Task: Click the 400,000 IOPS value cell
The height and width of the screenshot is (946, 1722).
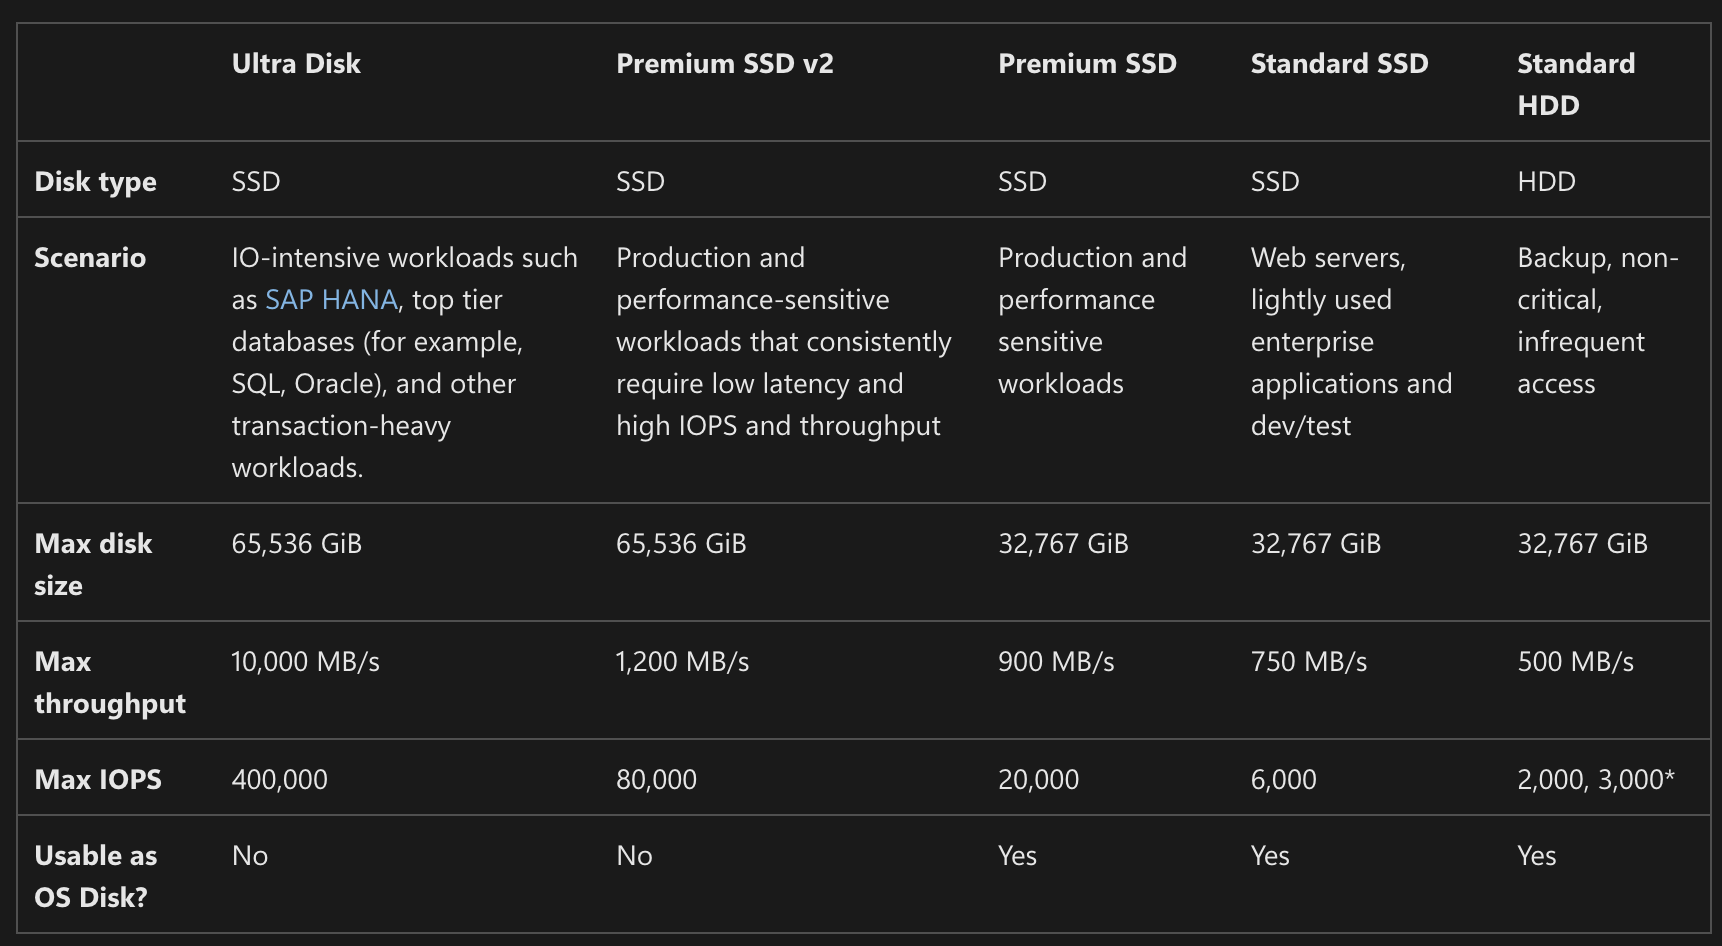Action: pos(279,780)
